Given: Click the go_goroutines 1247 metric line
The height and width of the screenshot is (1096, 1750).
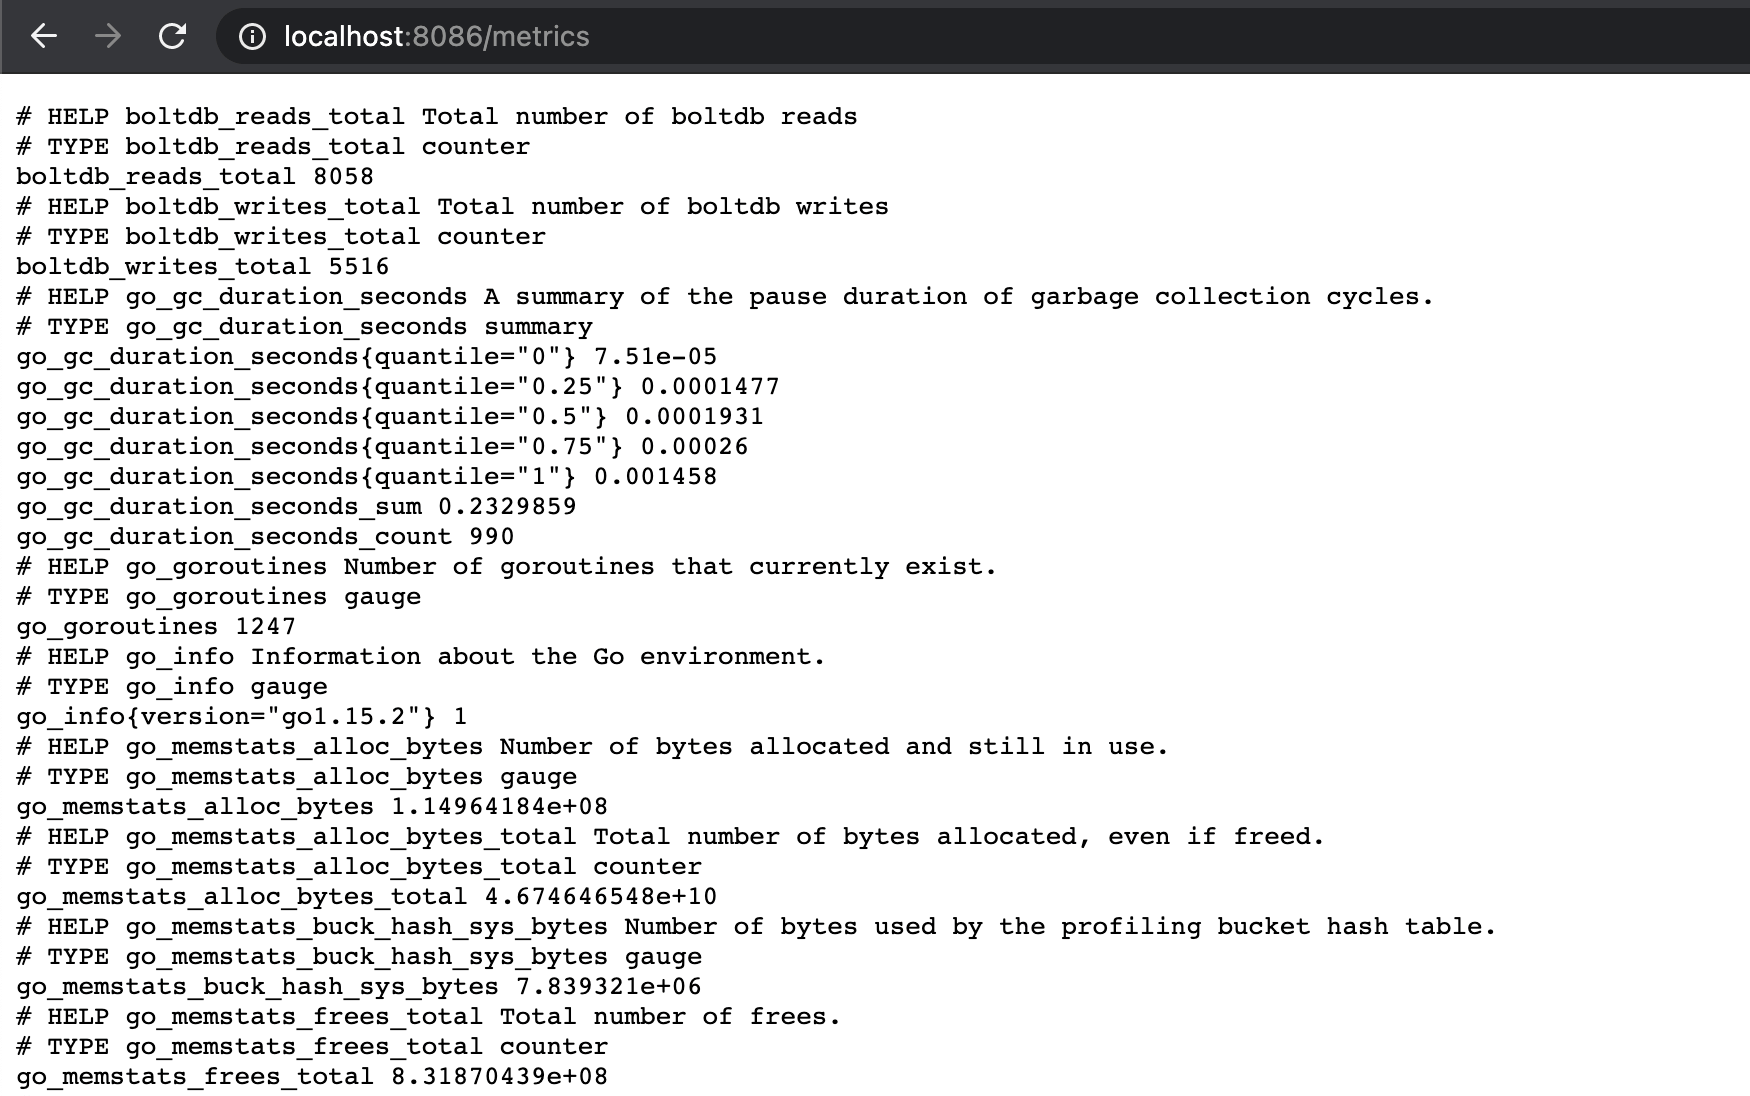Looking at the screenshot, I should [154, 626].
